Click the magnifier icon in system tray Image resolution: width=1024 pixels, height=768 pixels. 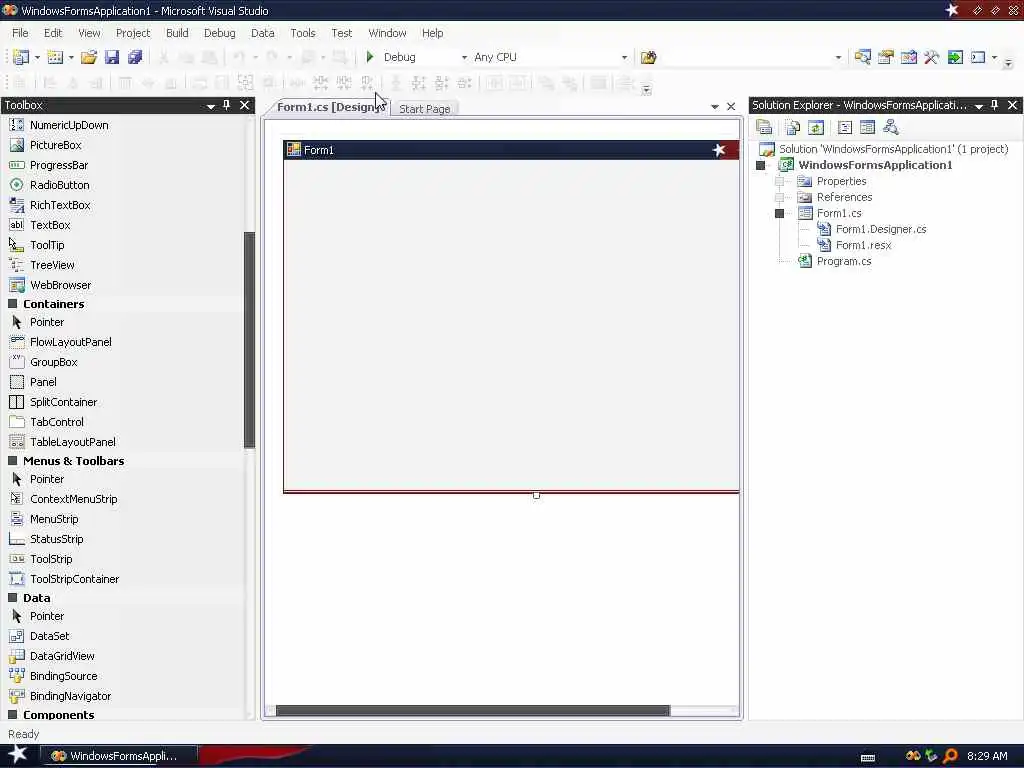tap(951, 756)
